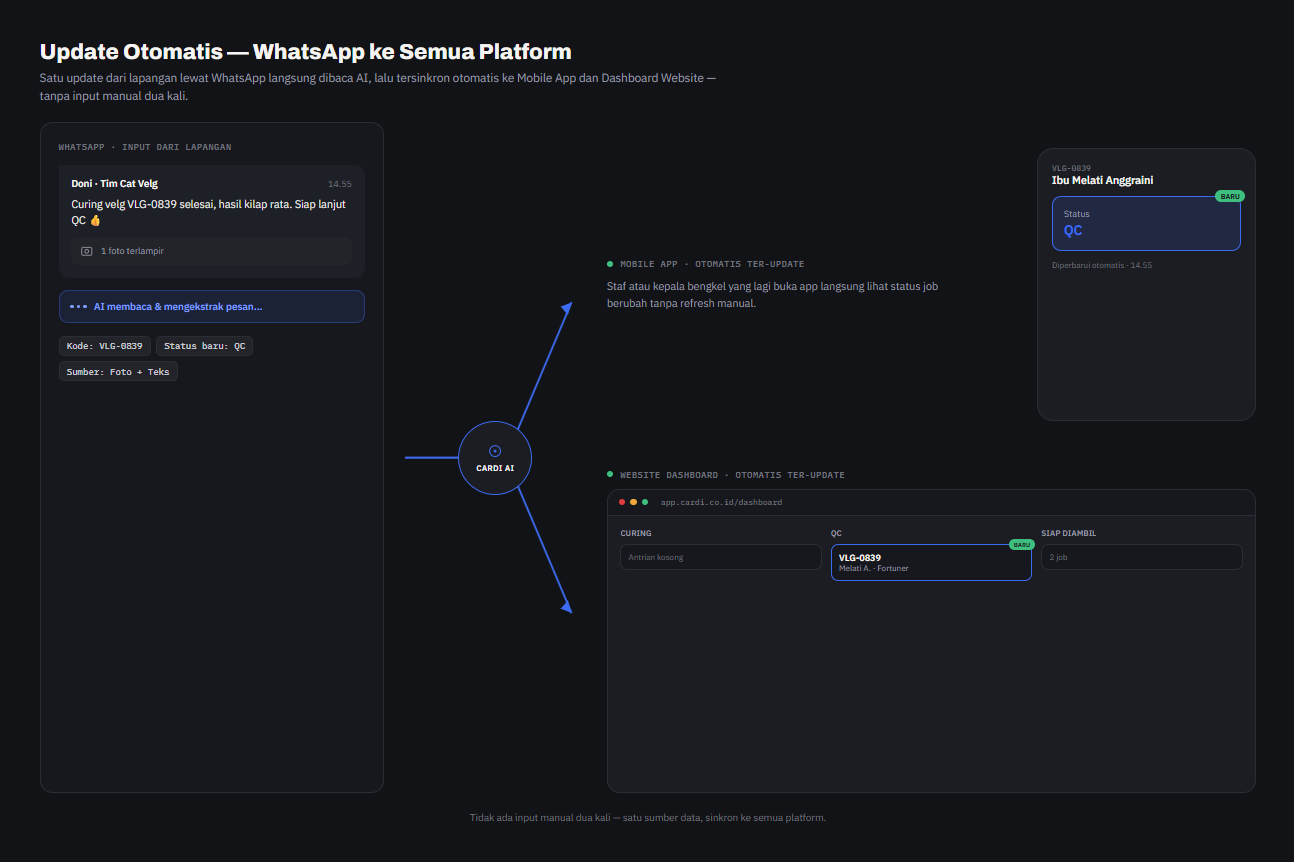Click the "MOBILE APP · OTOMATIS TER-UPDATE" label
Image resolution: width=1294 pixels, height=862 pixels.
click(712, 264)
